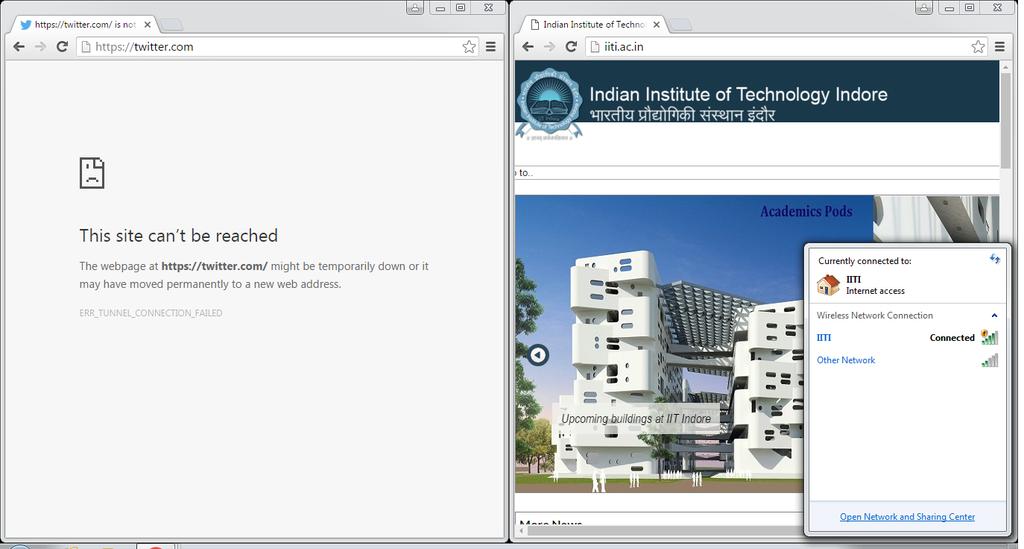
Task: Open Network and Sharing Center
Action: click(x=907, y=517)
